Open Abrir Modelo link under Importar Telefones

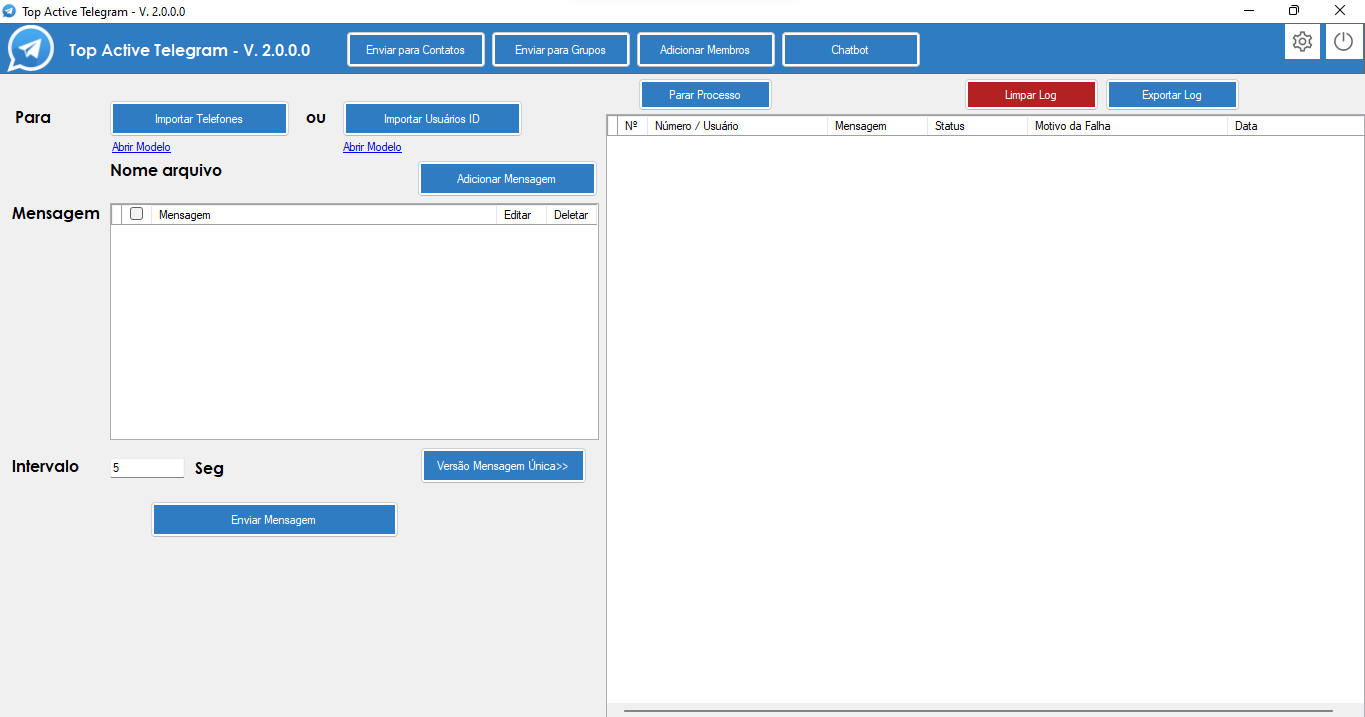point(141,147)
